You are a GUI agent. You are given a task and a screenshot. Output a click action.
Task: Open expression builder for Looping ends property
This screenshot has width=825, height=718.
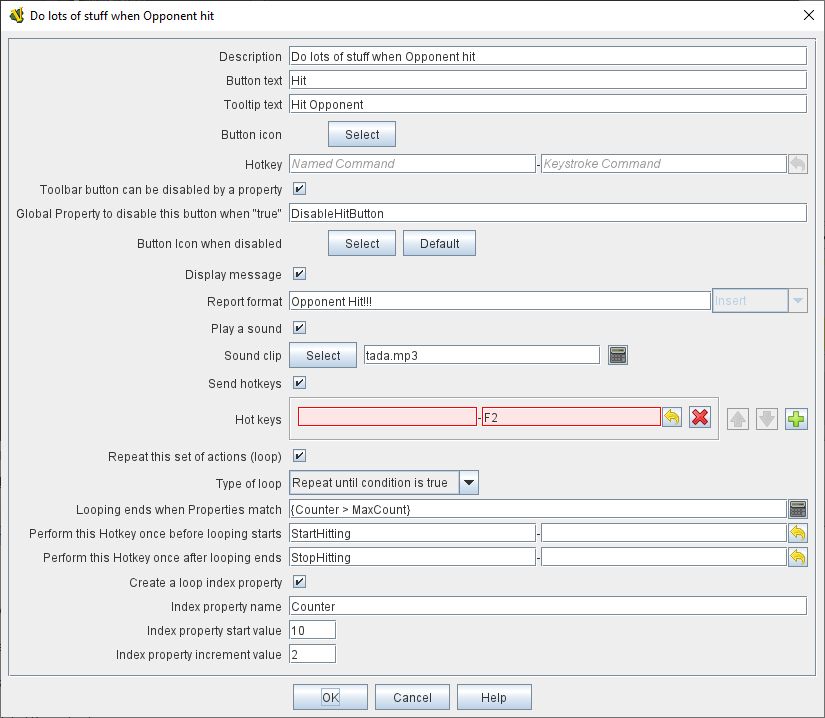pyautogui.click(x=797, y=509)
